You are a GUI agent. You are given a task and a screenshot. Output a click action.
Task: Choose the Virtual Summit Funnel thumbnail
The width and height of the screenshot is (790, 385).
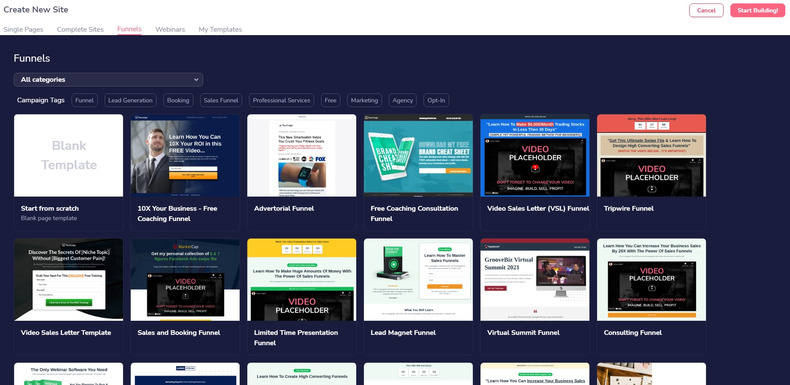(535, 280)
